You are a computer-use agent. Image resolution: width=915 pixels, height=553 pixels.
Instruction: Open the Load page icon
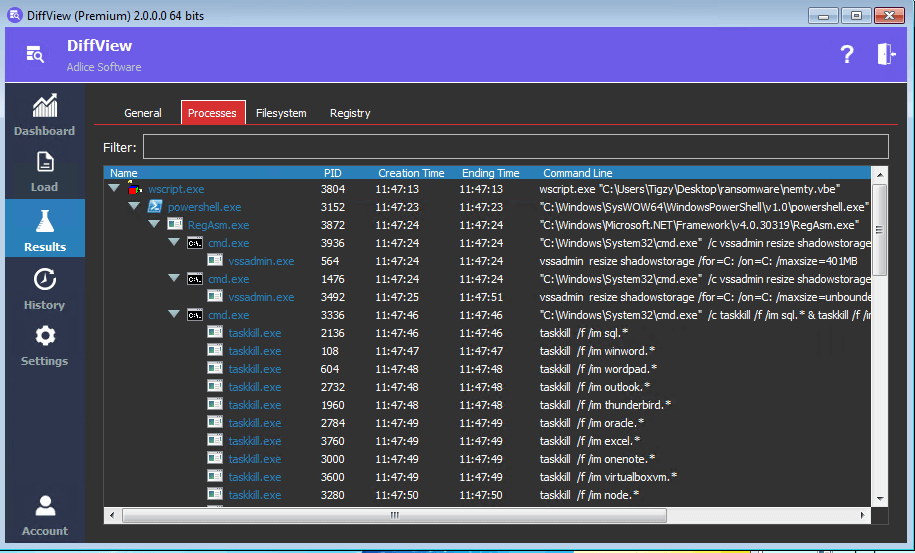(x=44, y=162)
